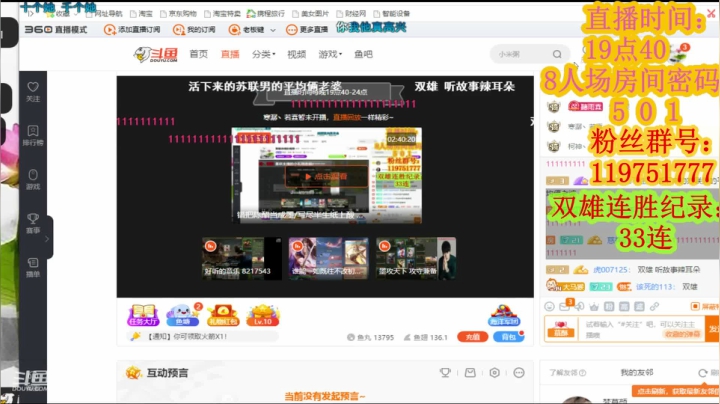The image size is (720, 404).
Task: Open mail icon in 互动预言 panel
Action: [470, 372]
